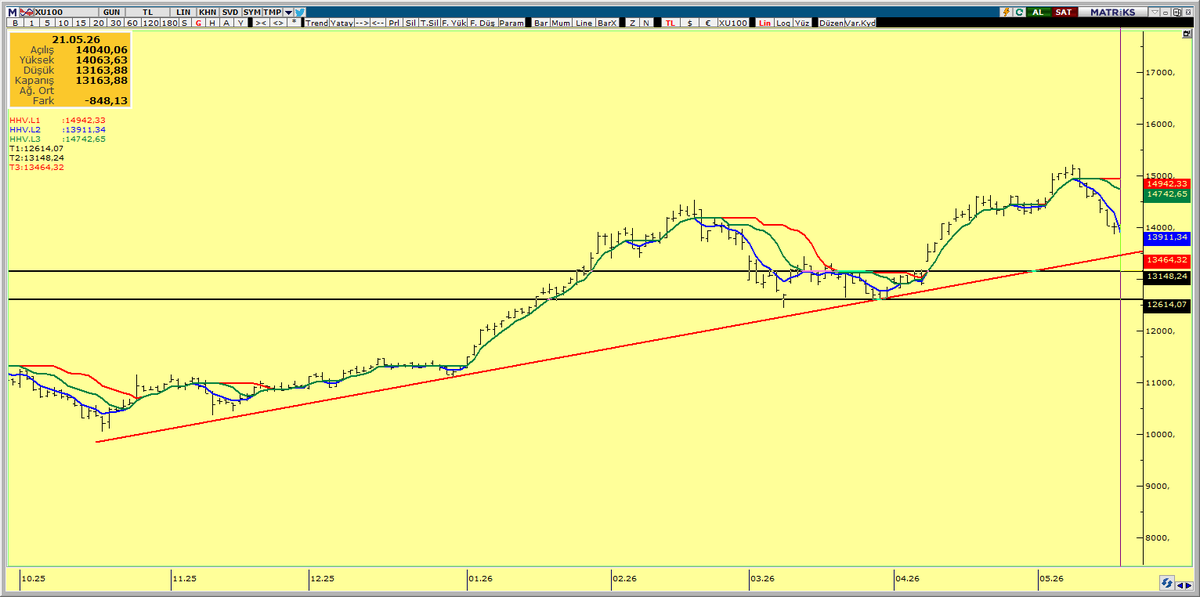The height and width of the screenshot is (597, 1200).
Task: Open the SYM symbol menu
Action: (252, 12)
